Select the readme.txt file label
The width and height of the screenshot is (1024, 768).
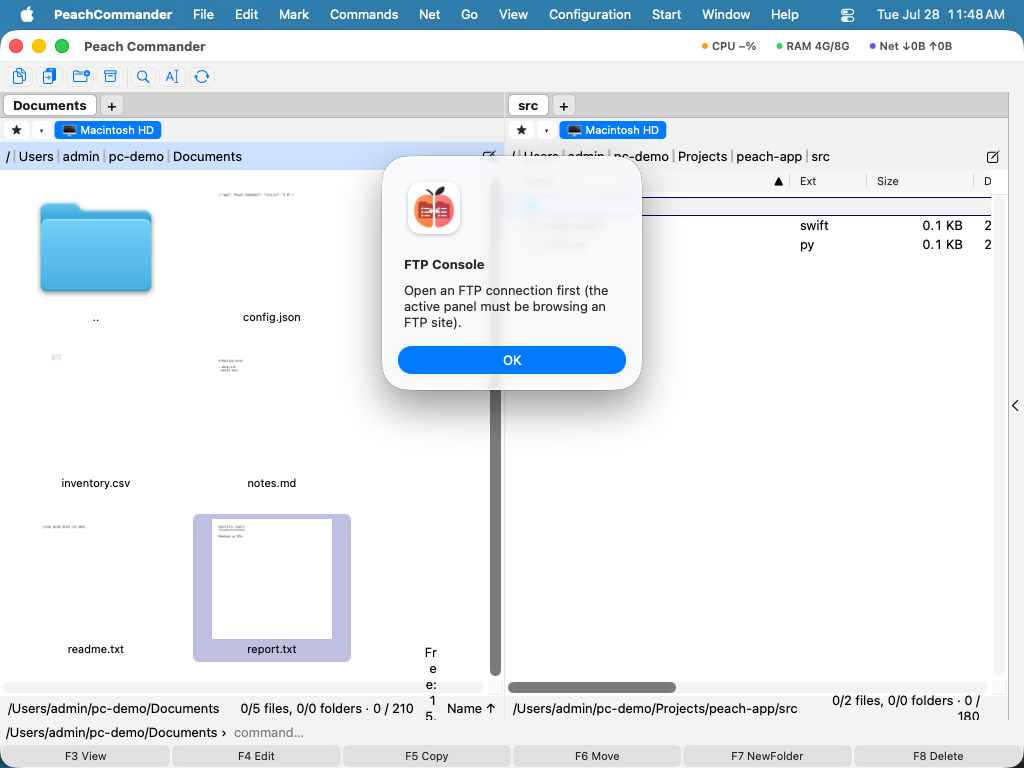click(x=95, y=649)
